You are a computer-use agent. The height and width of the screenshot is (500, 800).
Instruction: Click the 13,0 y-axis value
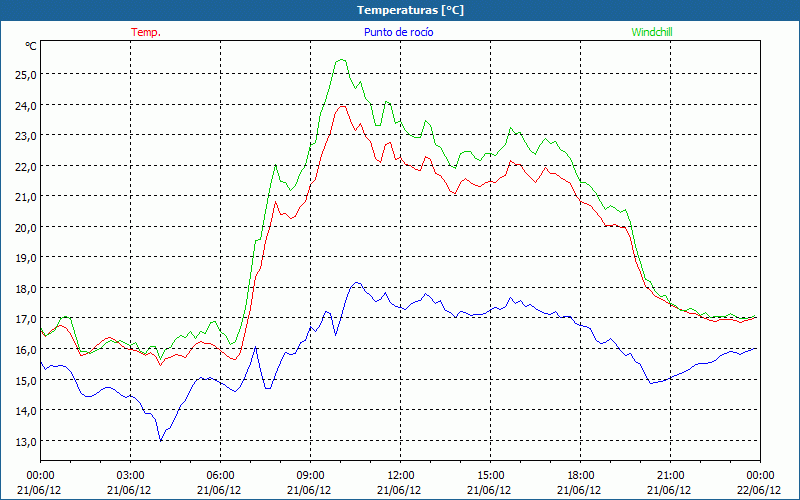click(25, 441)
